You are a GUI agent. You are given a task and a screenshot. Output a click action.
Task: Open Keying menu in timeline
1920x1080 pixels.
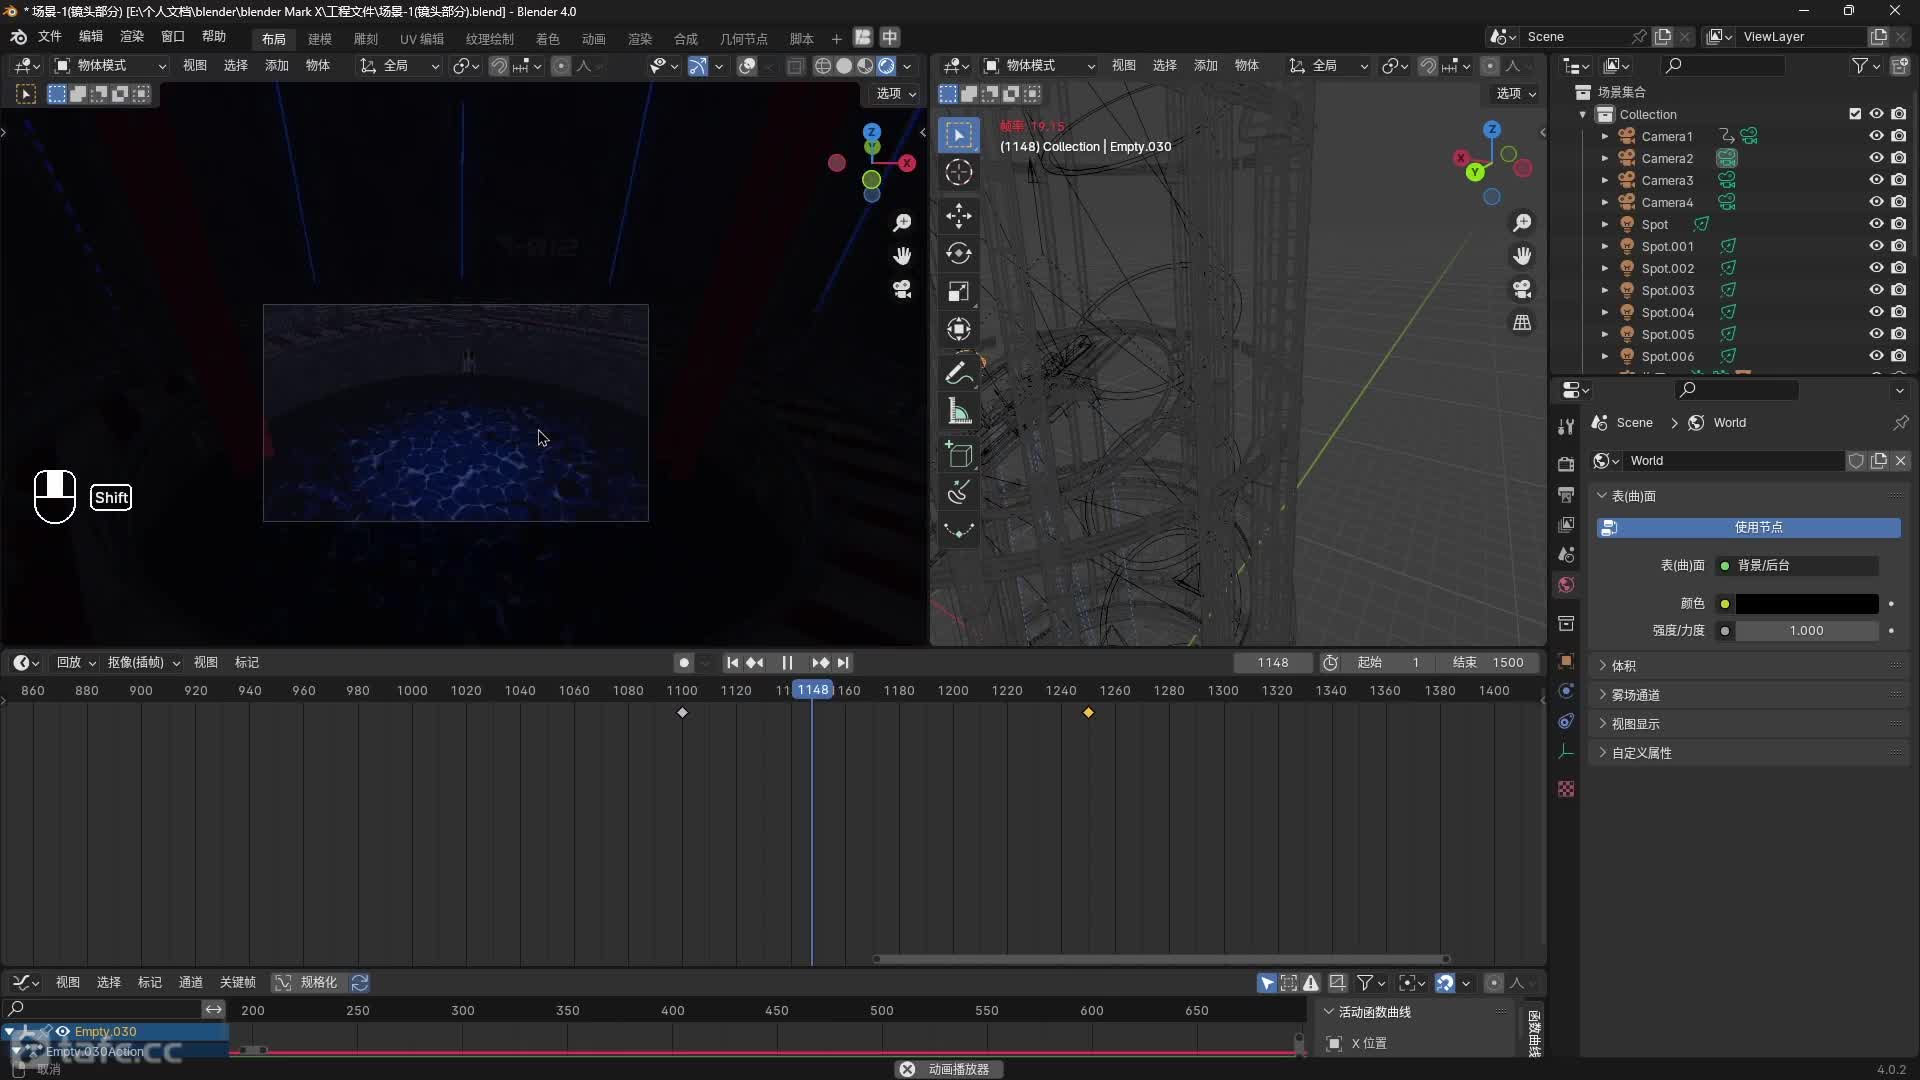click(x=143, y=663)
